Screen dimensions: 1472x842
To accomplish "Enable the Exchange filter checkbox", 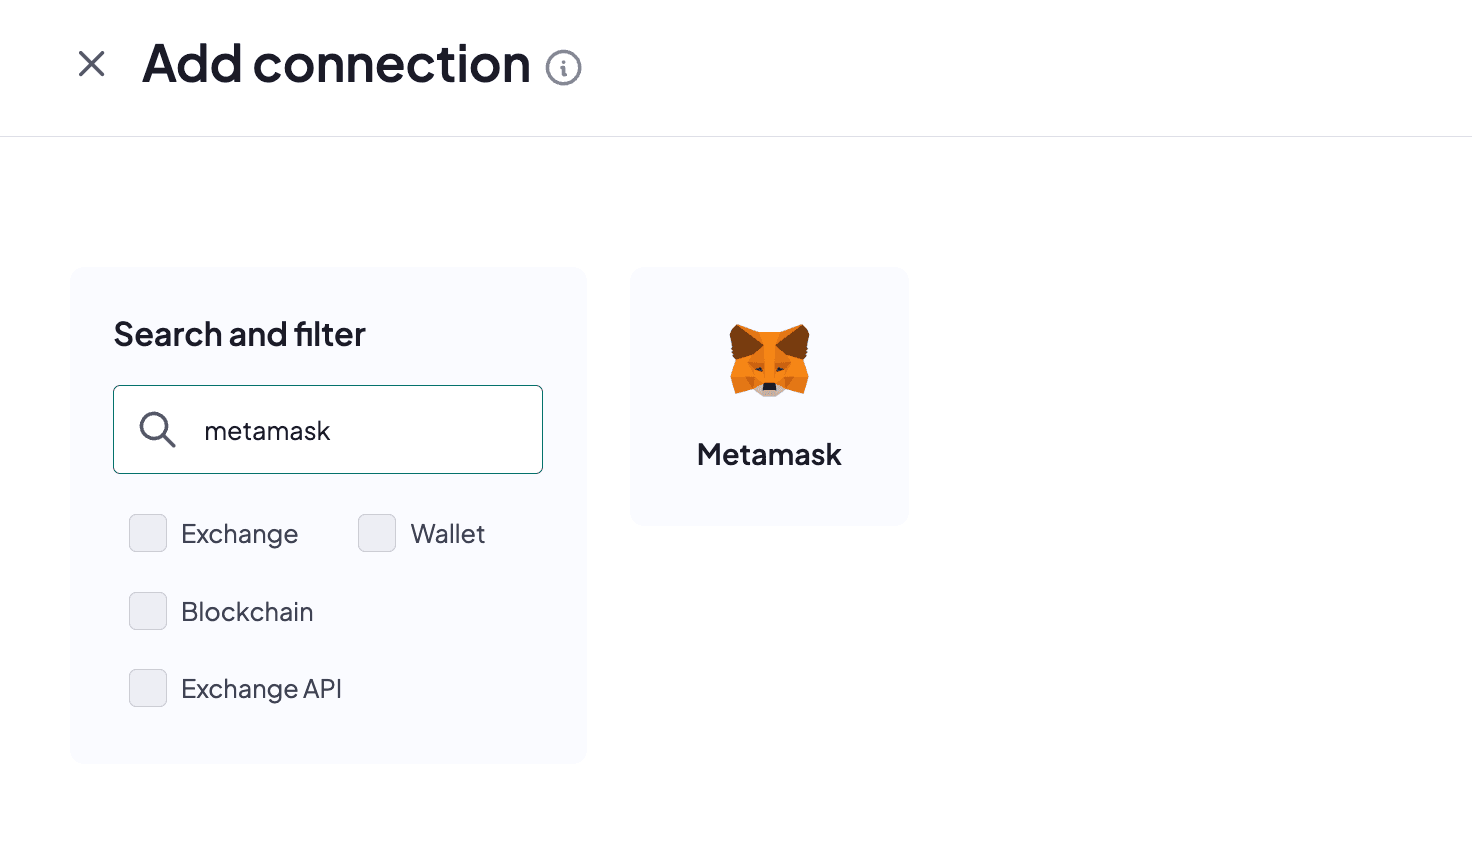I will click(147, 533).
